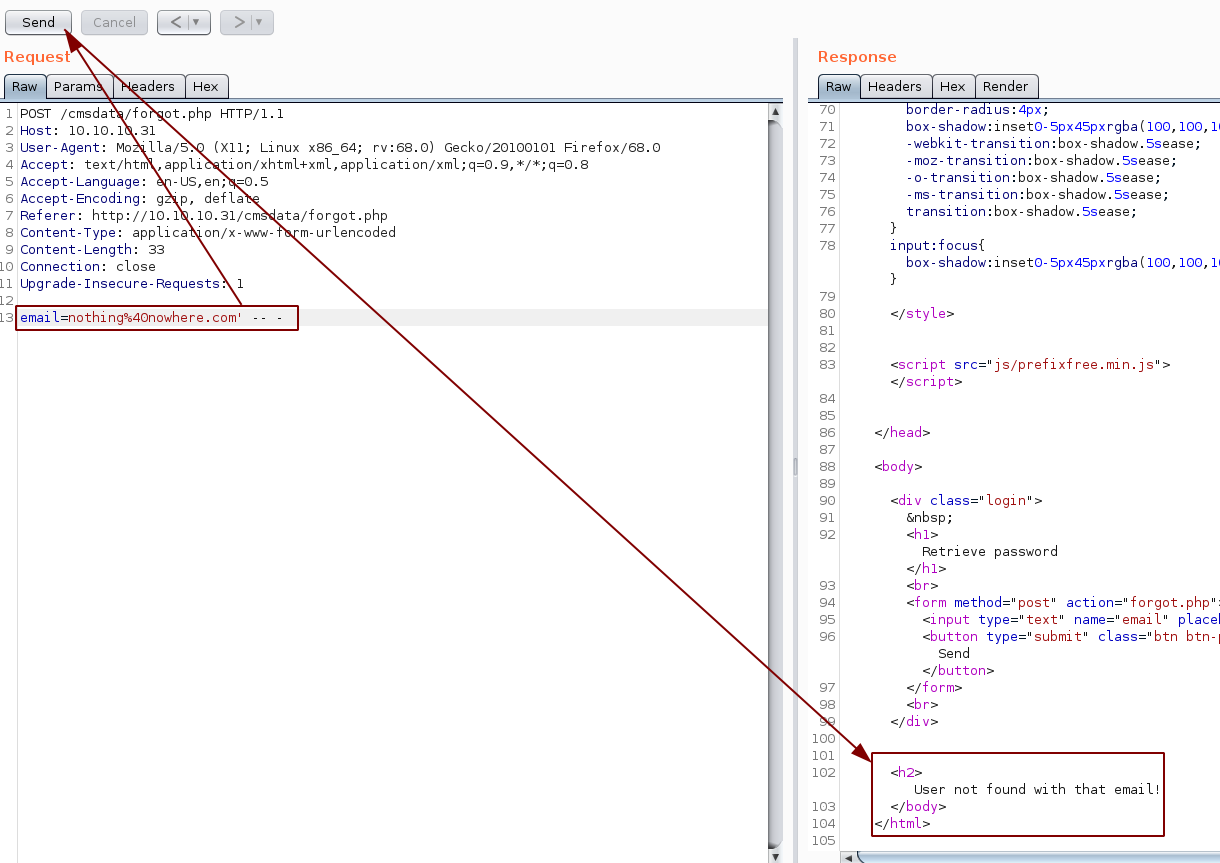Click the Send button in the toolbar
This screenshot has width=1220, height=863.
39,22
